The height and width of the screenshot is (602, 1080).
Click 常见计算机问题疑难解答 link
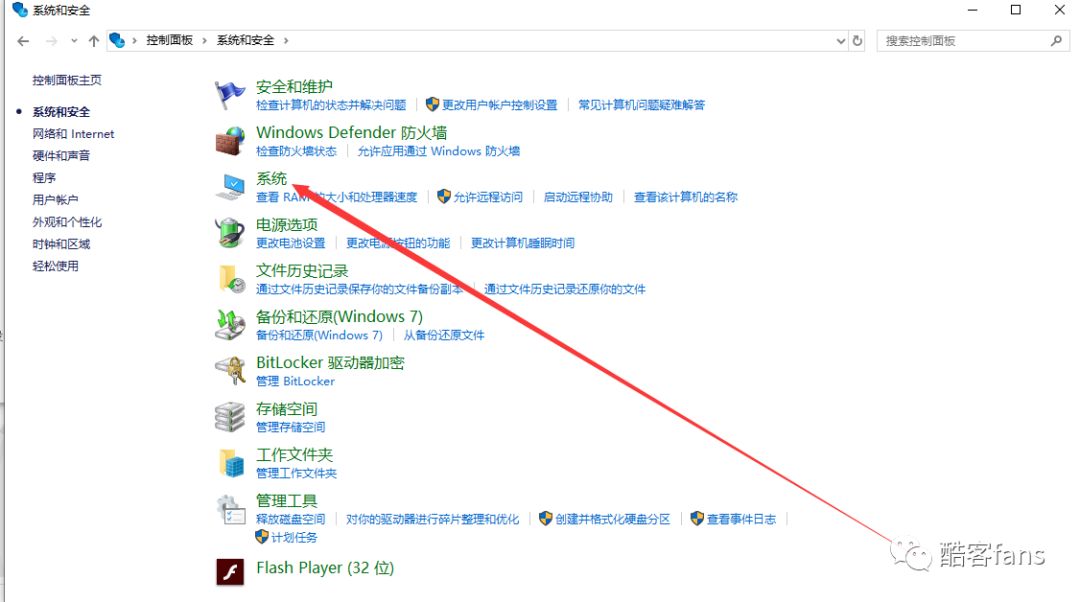[x=641, y=105]
